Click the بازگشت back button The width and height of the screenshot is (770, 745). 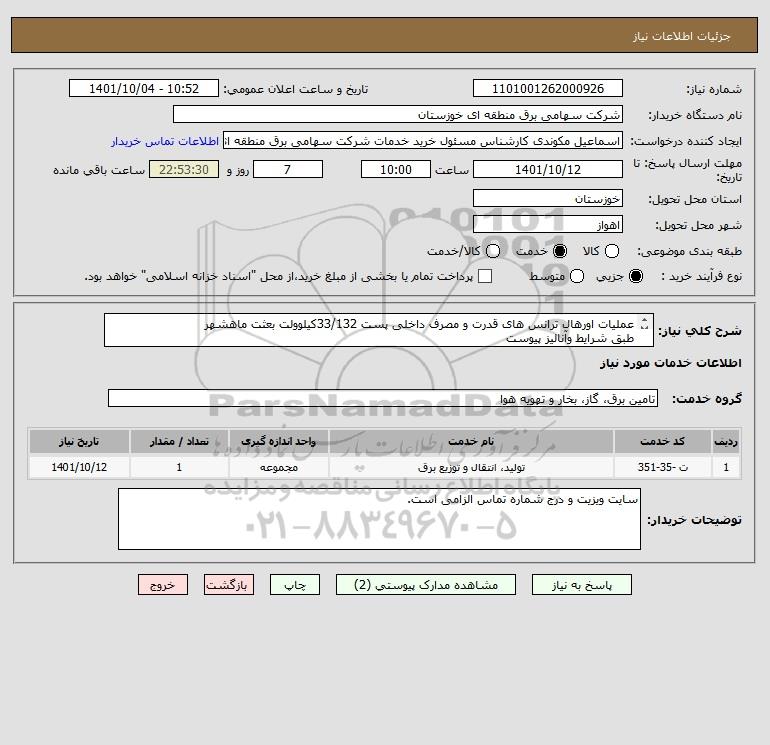(x=229, y=585)
